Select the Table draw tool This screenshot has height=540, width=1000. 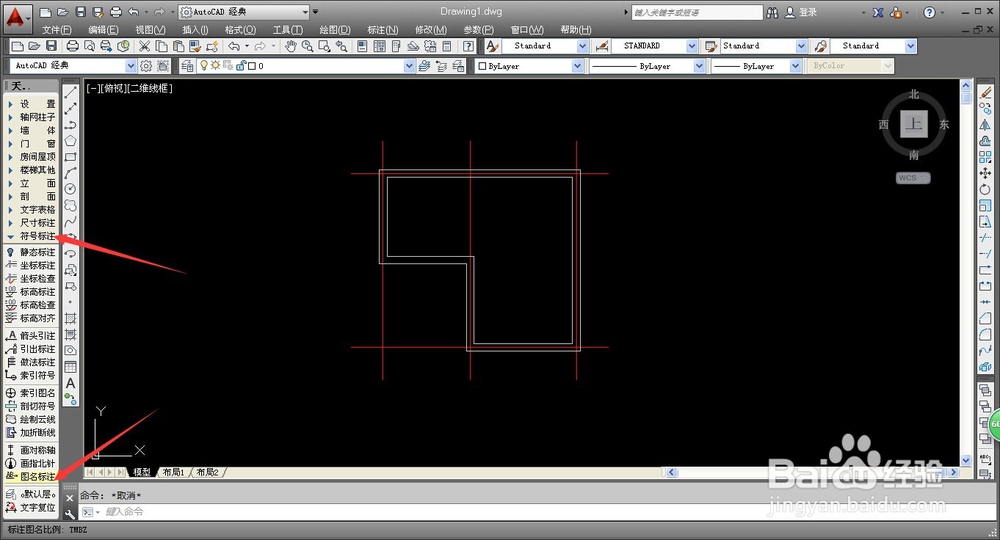point(71,367)
